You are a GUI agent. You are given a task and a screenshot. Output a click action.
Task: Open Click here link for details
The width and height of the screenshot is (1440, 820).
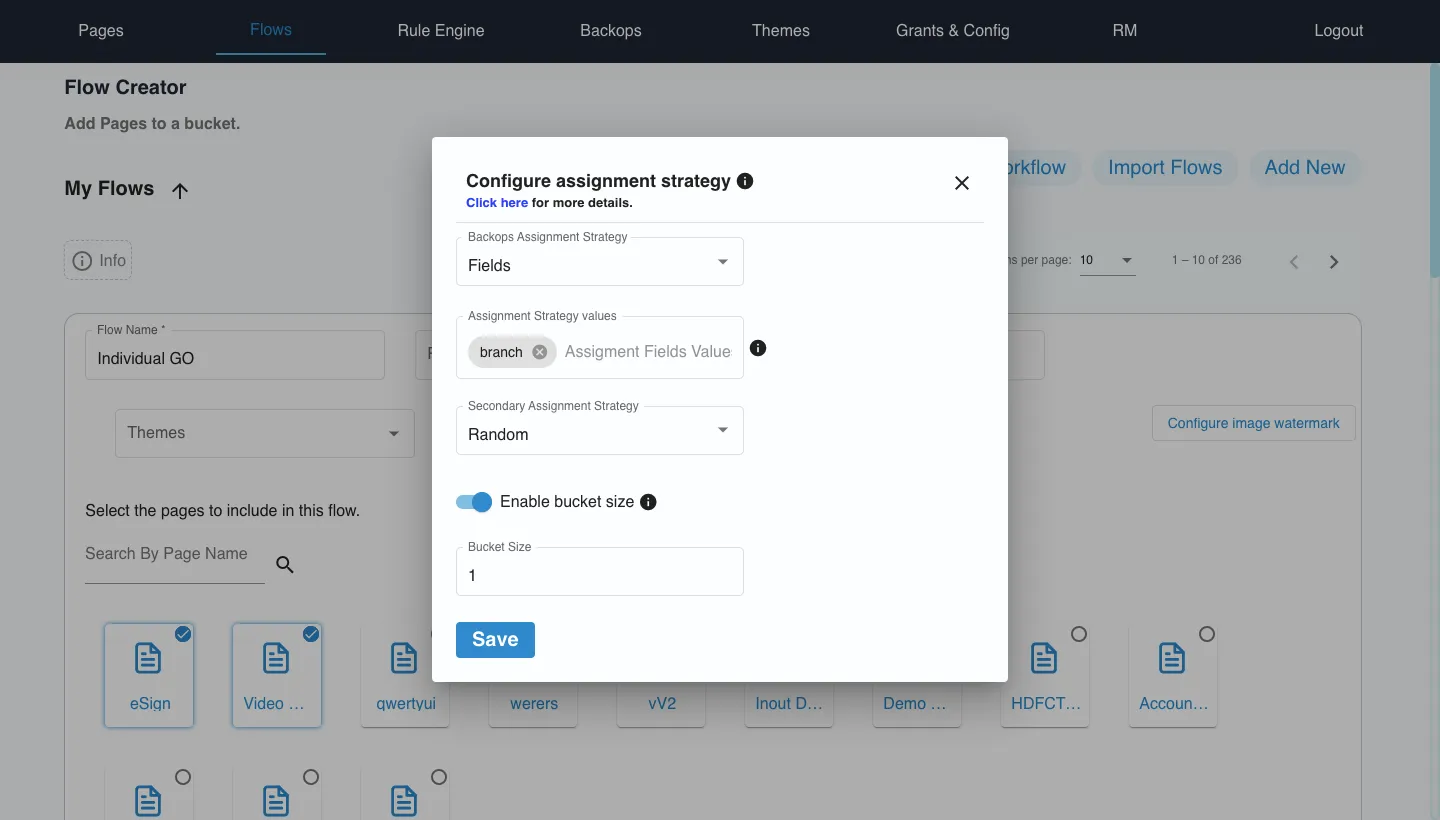click(x=497, y=203)
